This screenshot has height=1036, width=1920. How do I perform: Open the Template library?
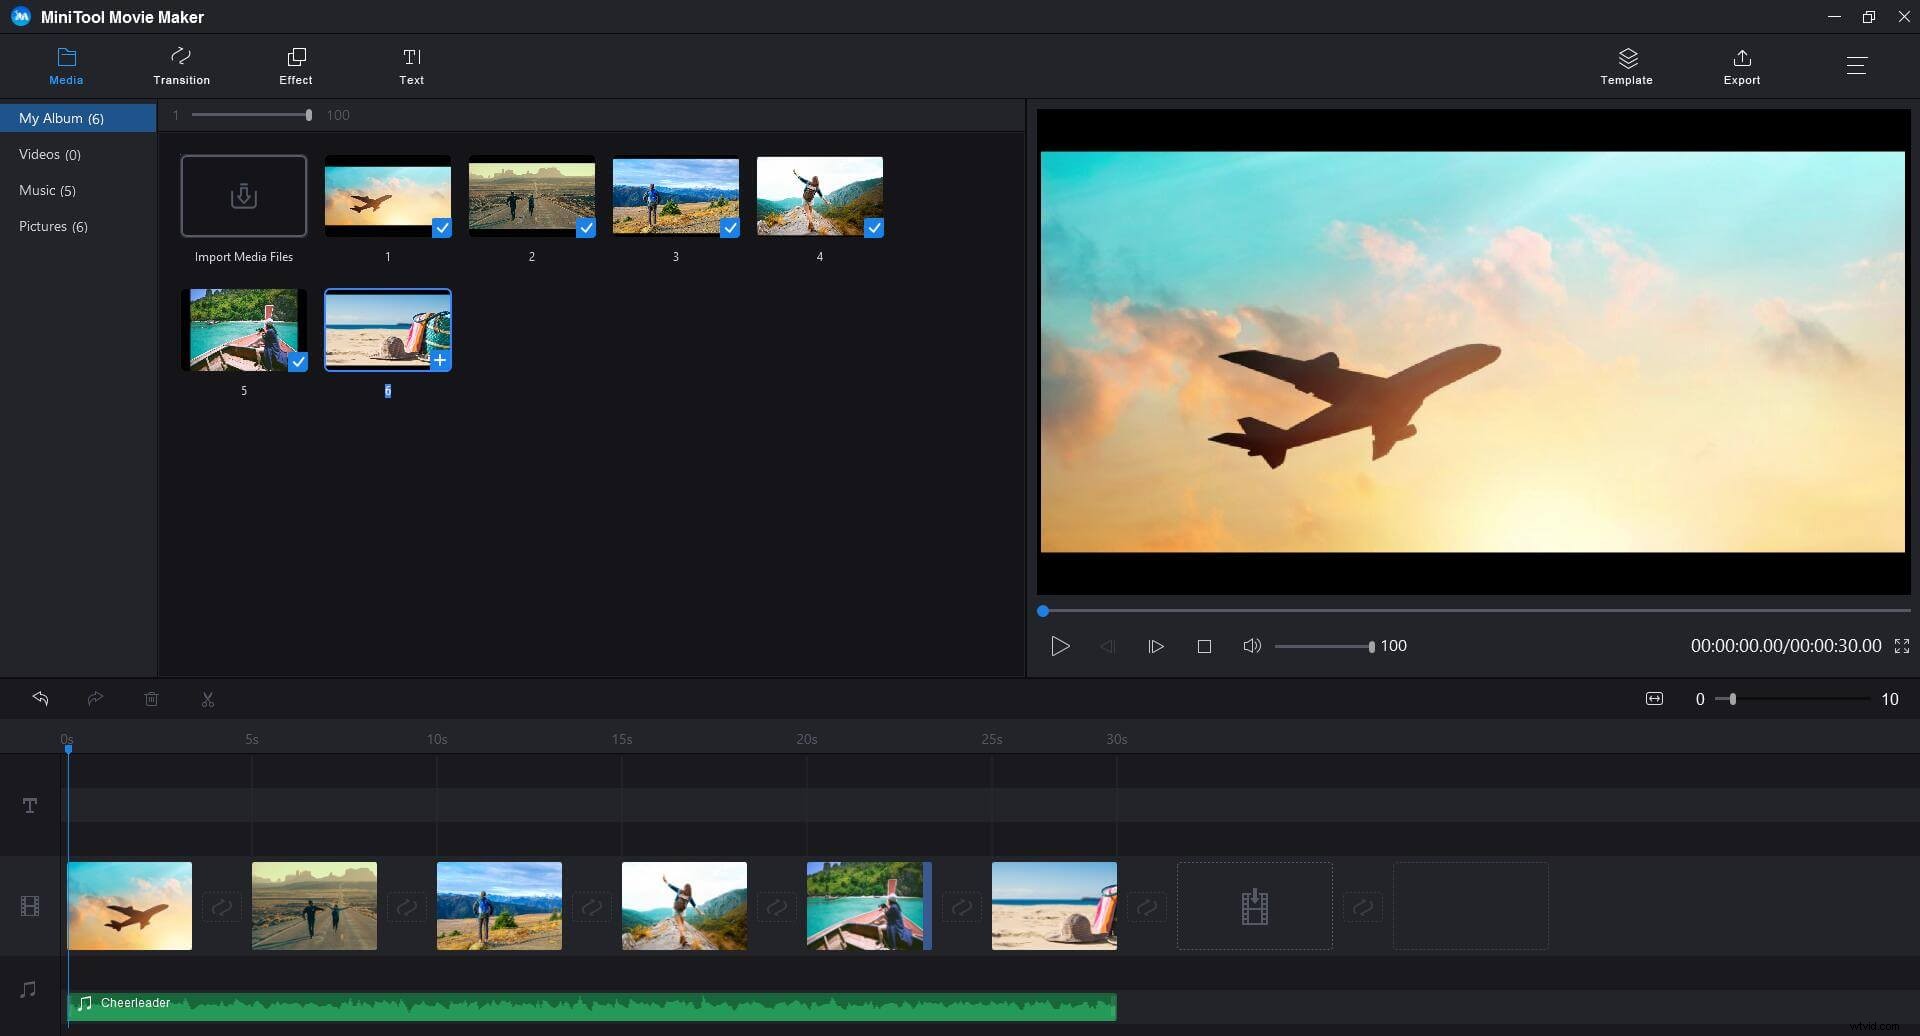pos(1625,65)
